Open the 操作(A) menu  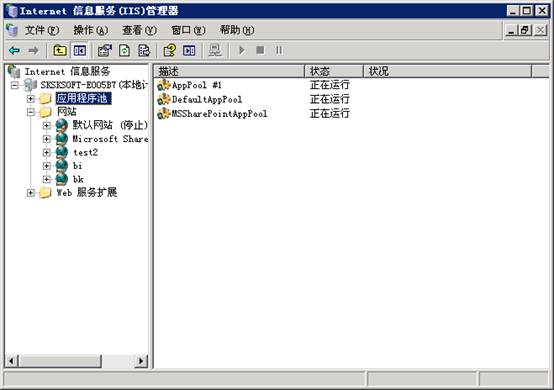[x=91, y=30]
